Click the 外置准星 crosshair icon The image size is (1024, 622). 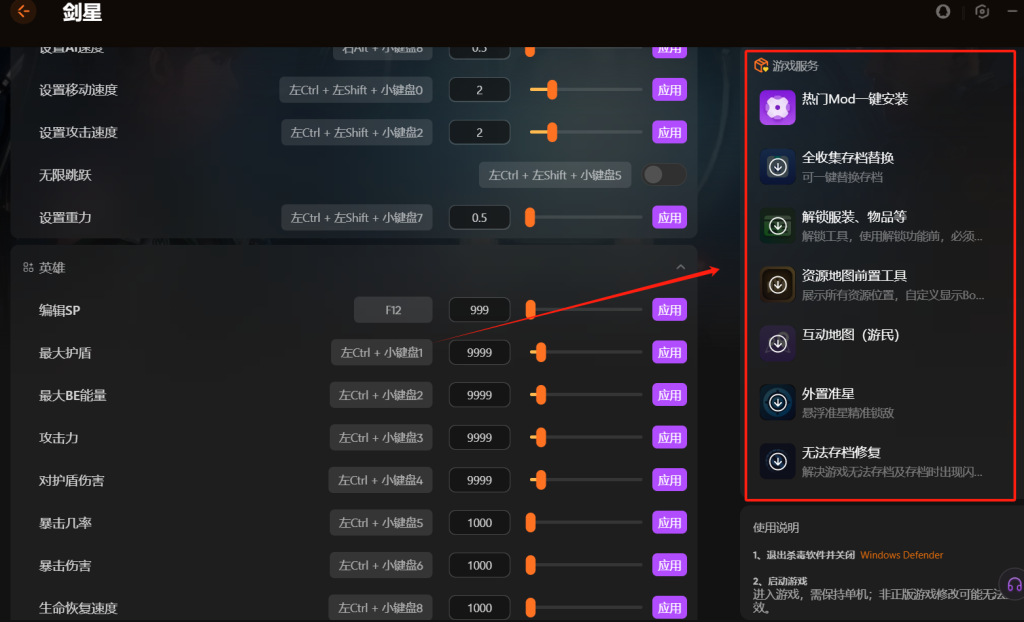pos(777,402)
